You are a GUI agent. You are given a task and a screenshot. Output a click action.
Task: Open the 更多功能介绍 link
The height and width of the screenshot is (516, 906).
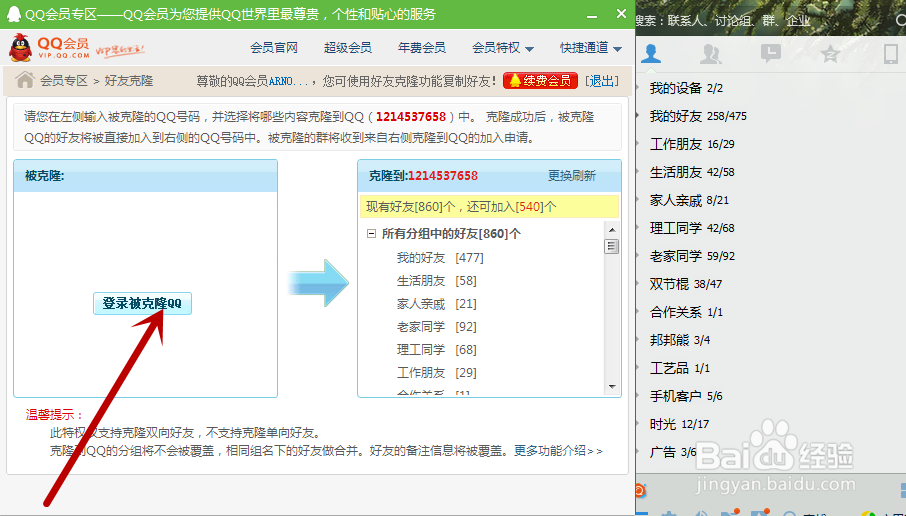click(558, 451)
